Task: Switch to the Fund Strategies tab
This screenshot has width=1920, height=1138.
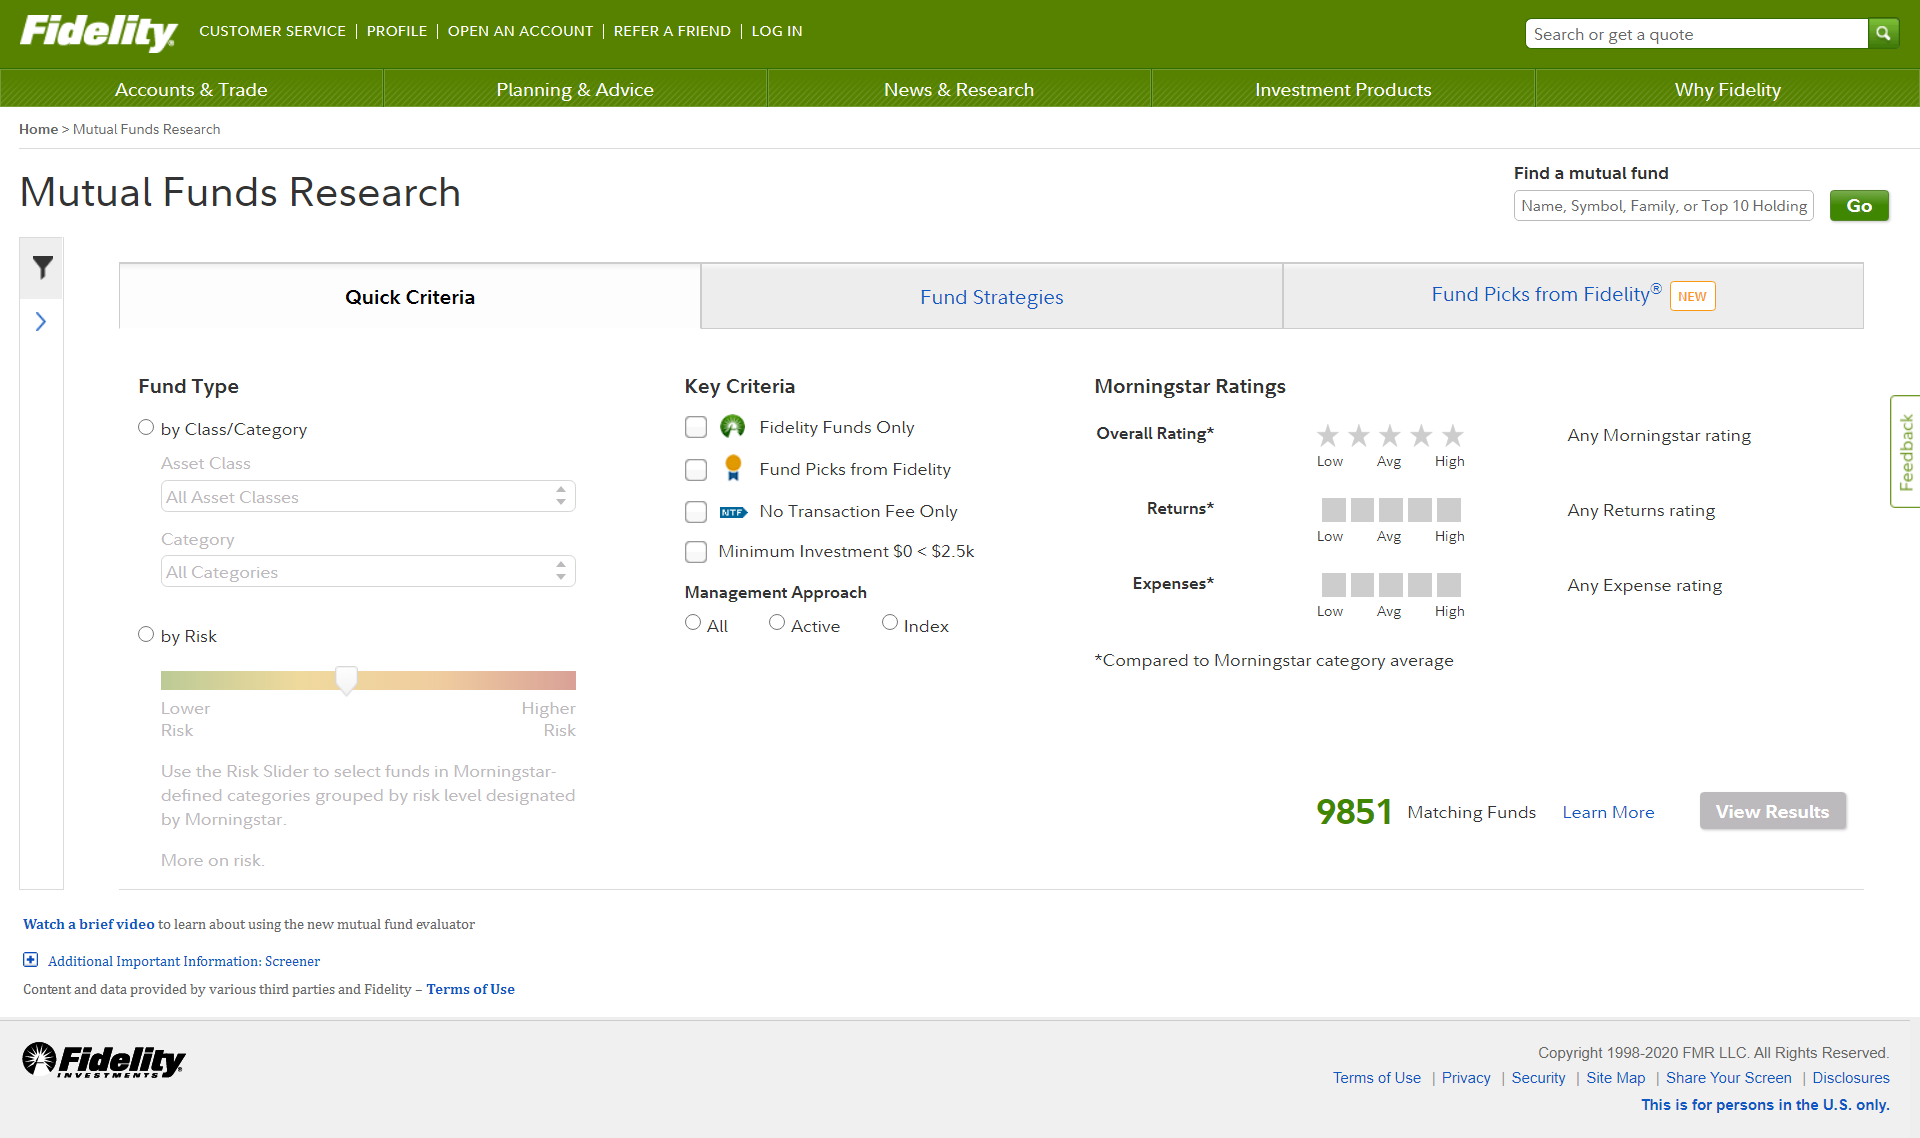Action: (991, 297)
